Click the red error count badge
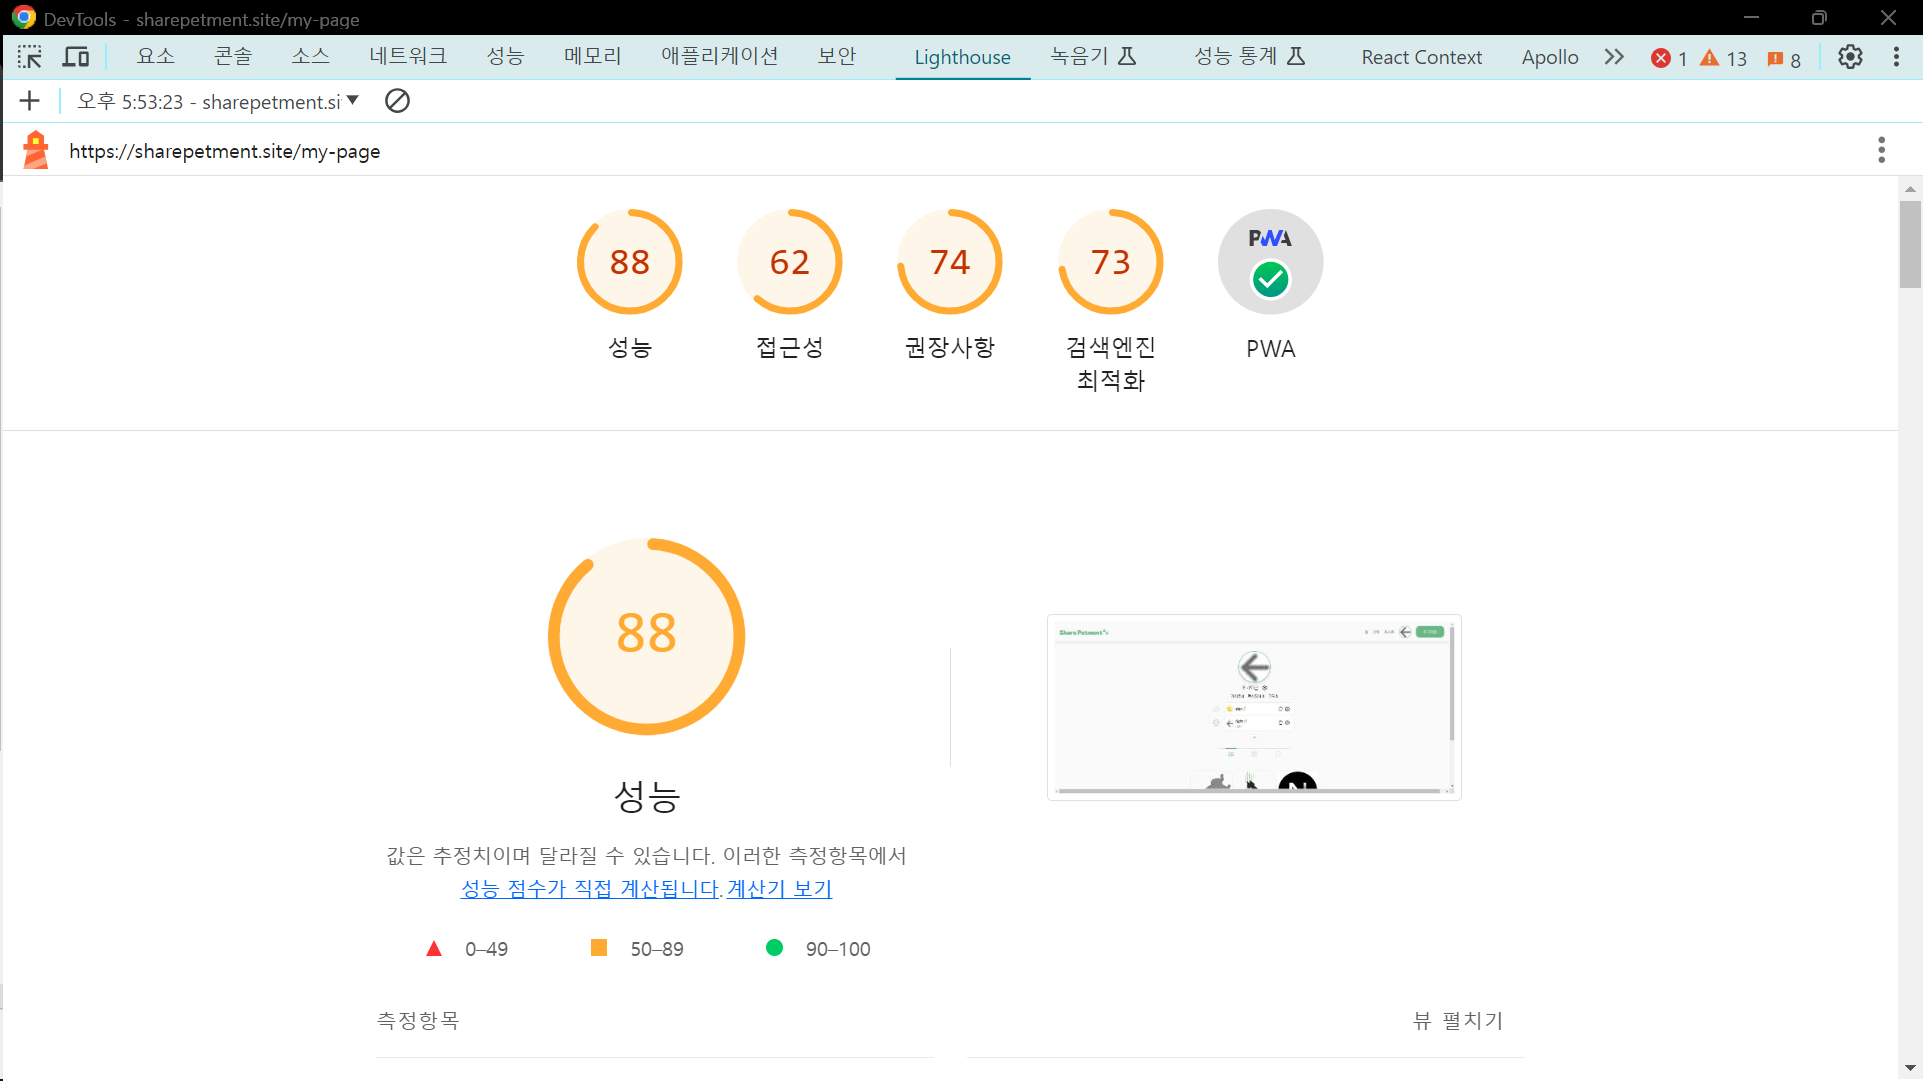The height and width of the screenshot is (1081, 1923). [1669, 58]
